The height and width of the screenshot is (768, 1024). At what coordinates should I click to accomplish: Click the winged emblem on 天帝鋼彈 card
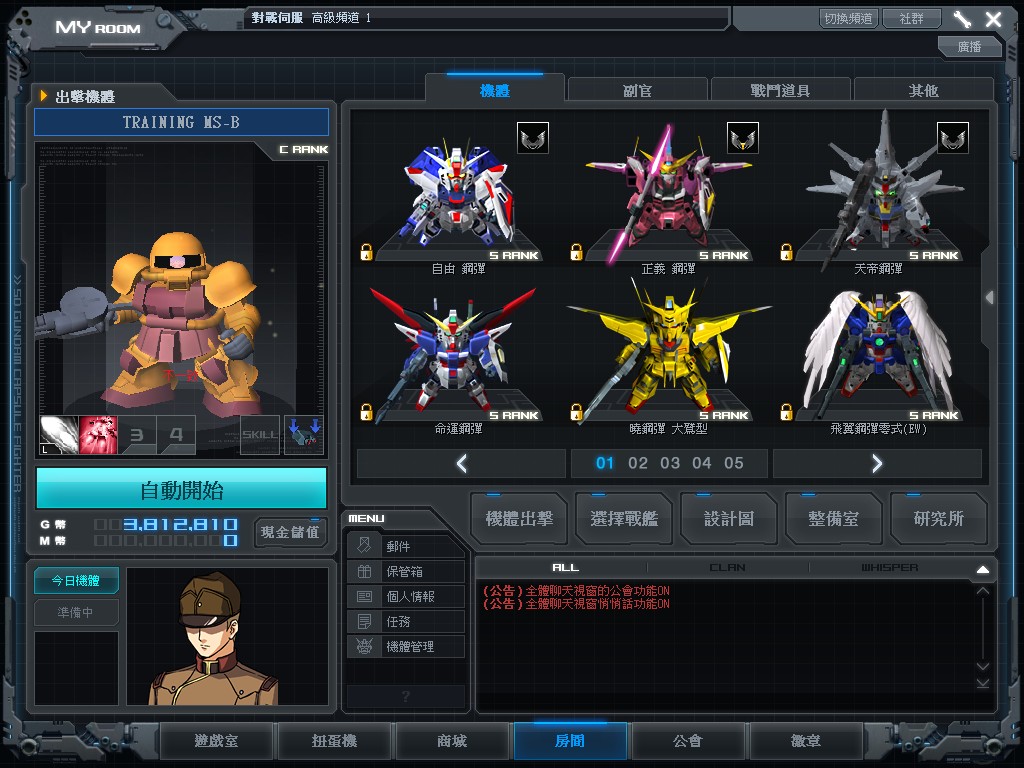click(953, 138)
